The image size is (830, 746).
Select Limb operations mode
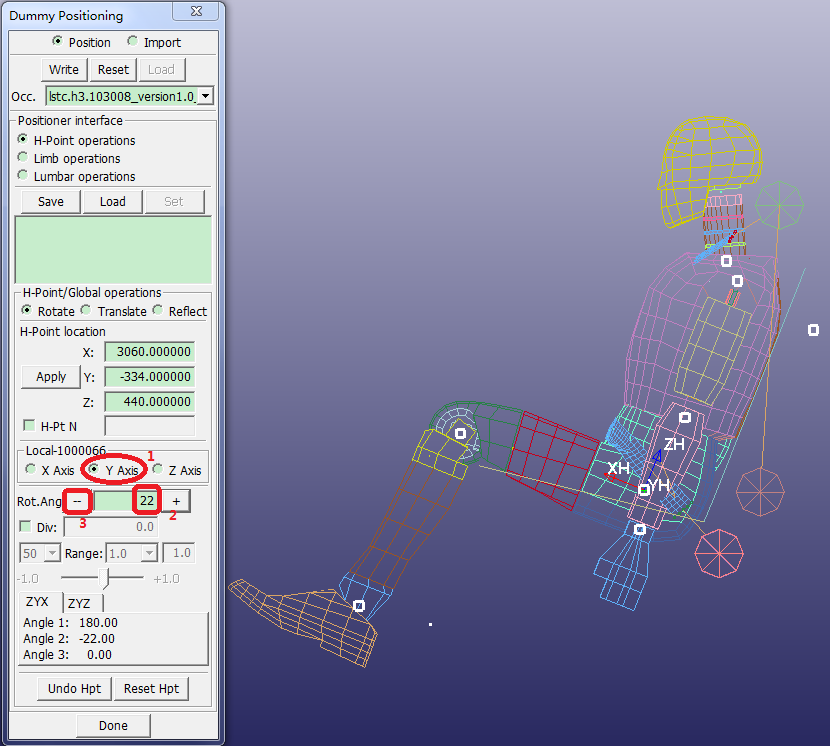23,158
